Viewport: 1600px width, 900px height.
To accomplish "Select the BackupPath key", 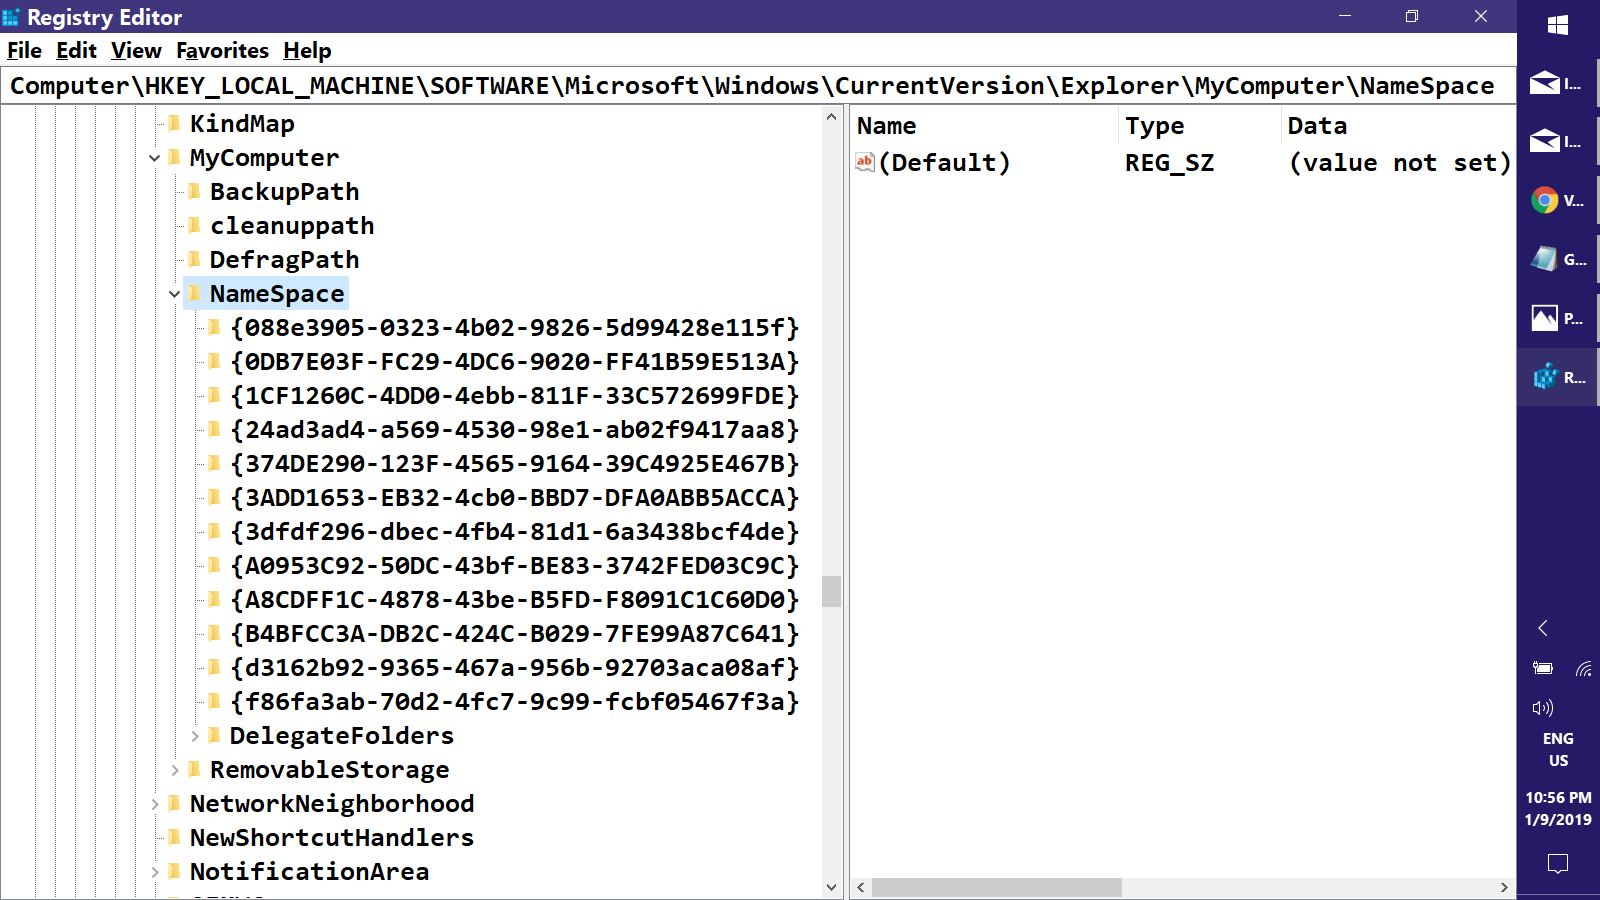I will (x=284, y=192).
